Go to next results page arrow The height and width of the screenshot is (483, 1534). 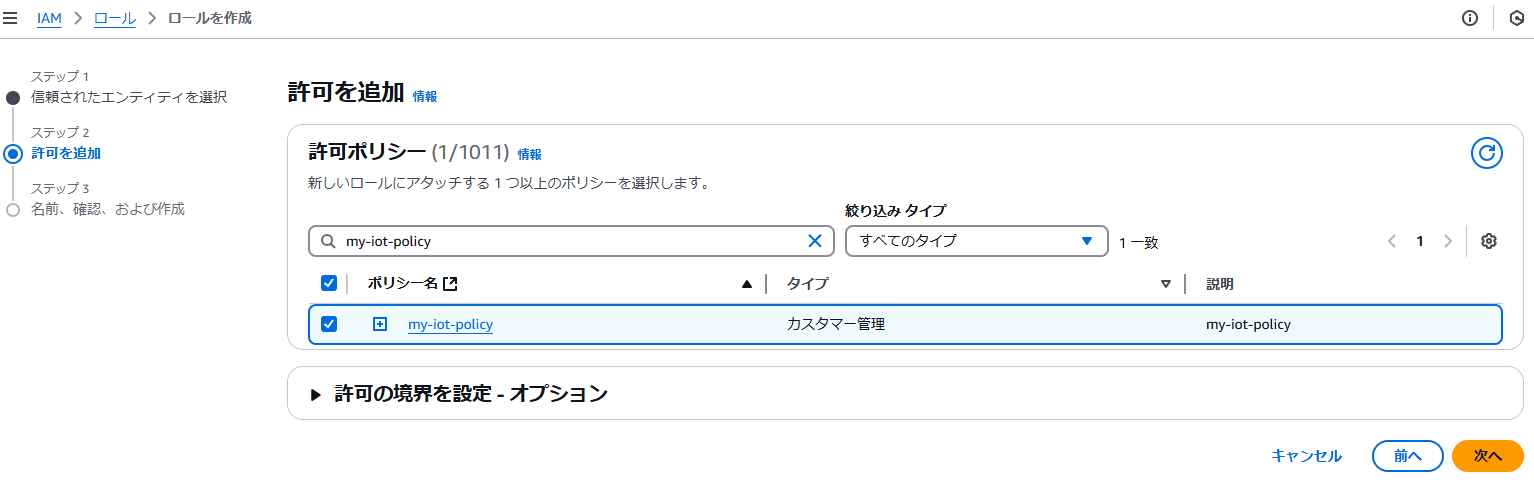coord(1447,241)
